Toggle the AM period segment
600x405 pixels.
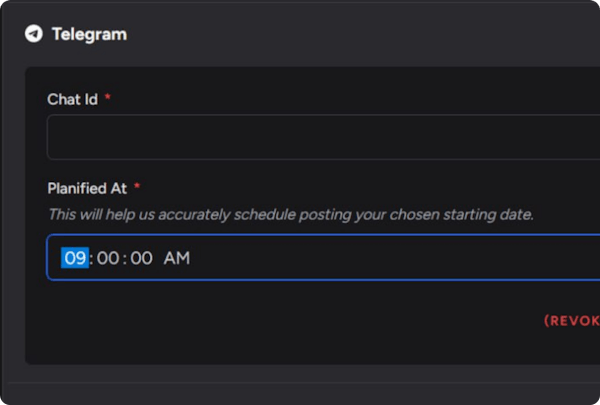177,258
